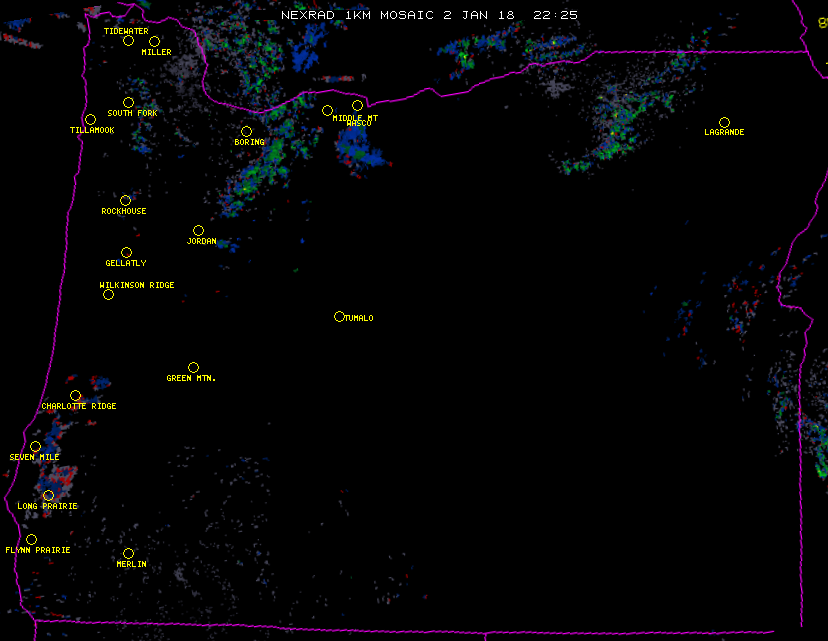Click the Boring station circle marker

coord(246,132)
